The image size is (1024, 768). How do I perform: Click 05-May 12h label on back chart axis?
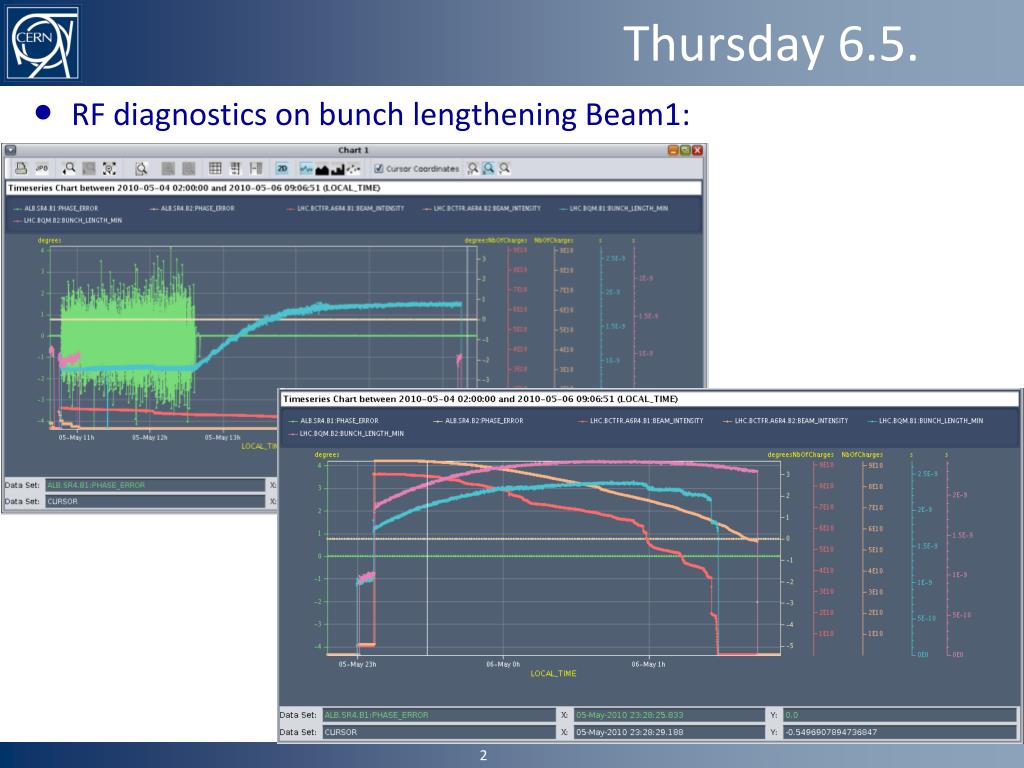[150, 438]
